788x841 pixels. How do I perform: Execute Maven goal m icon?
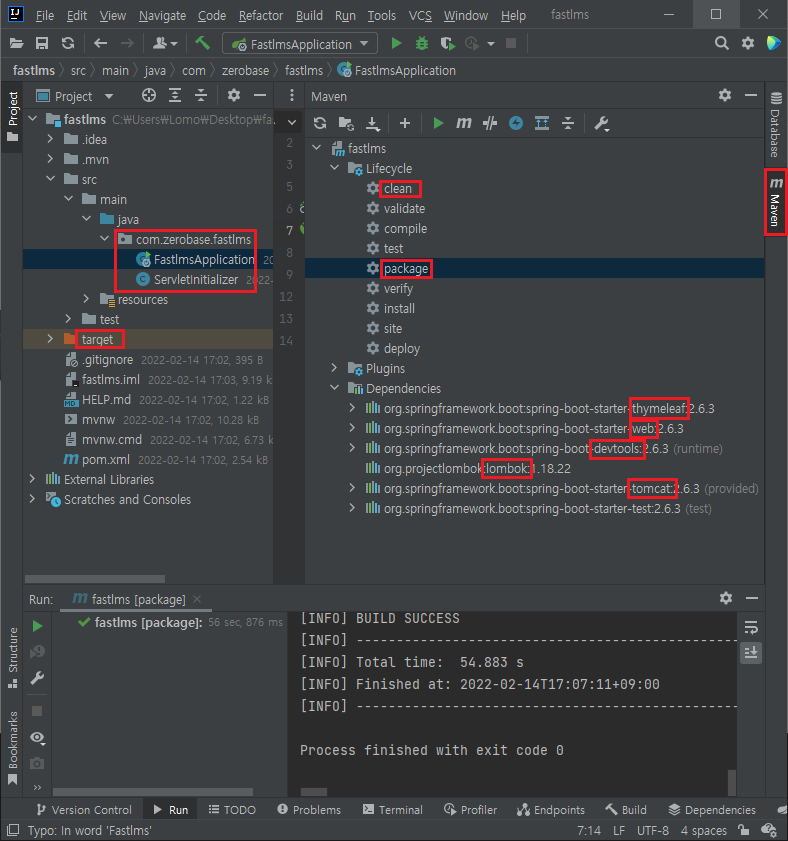coord(463,123)
